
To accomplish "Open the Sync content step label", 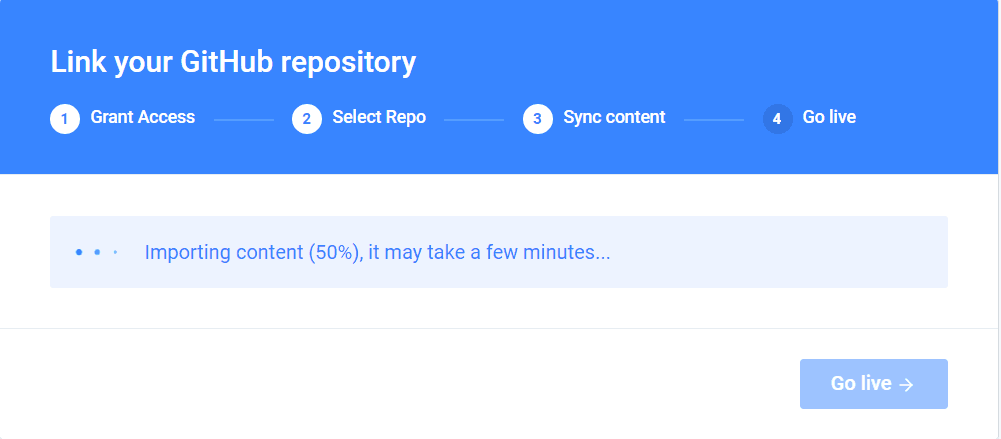I will (x=614, y=118).
